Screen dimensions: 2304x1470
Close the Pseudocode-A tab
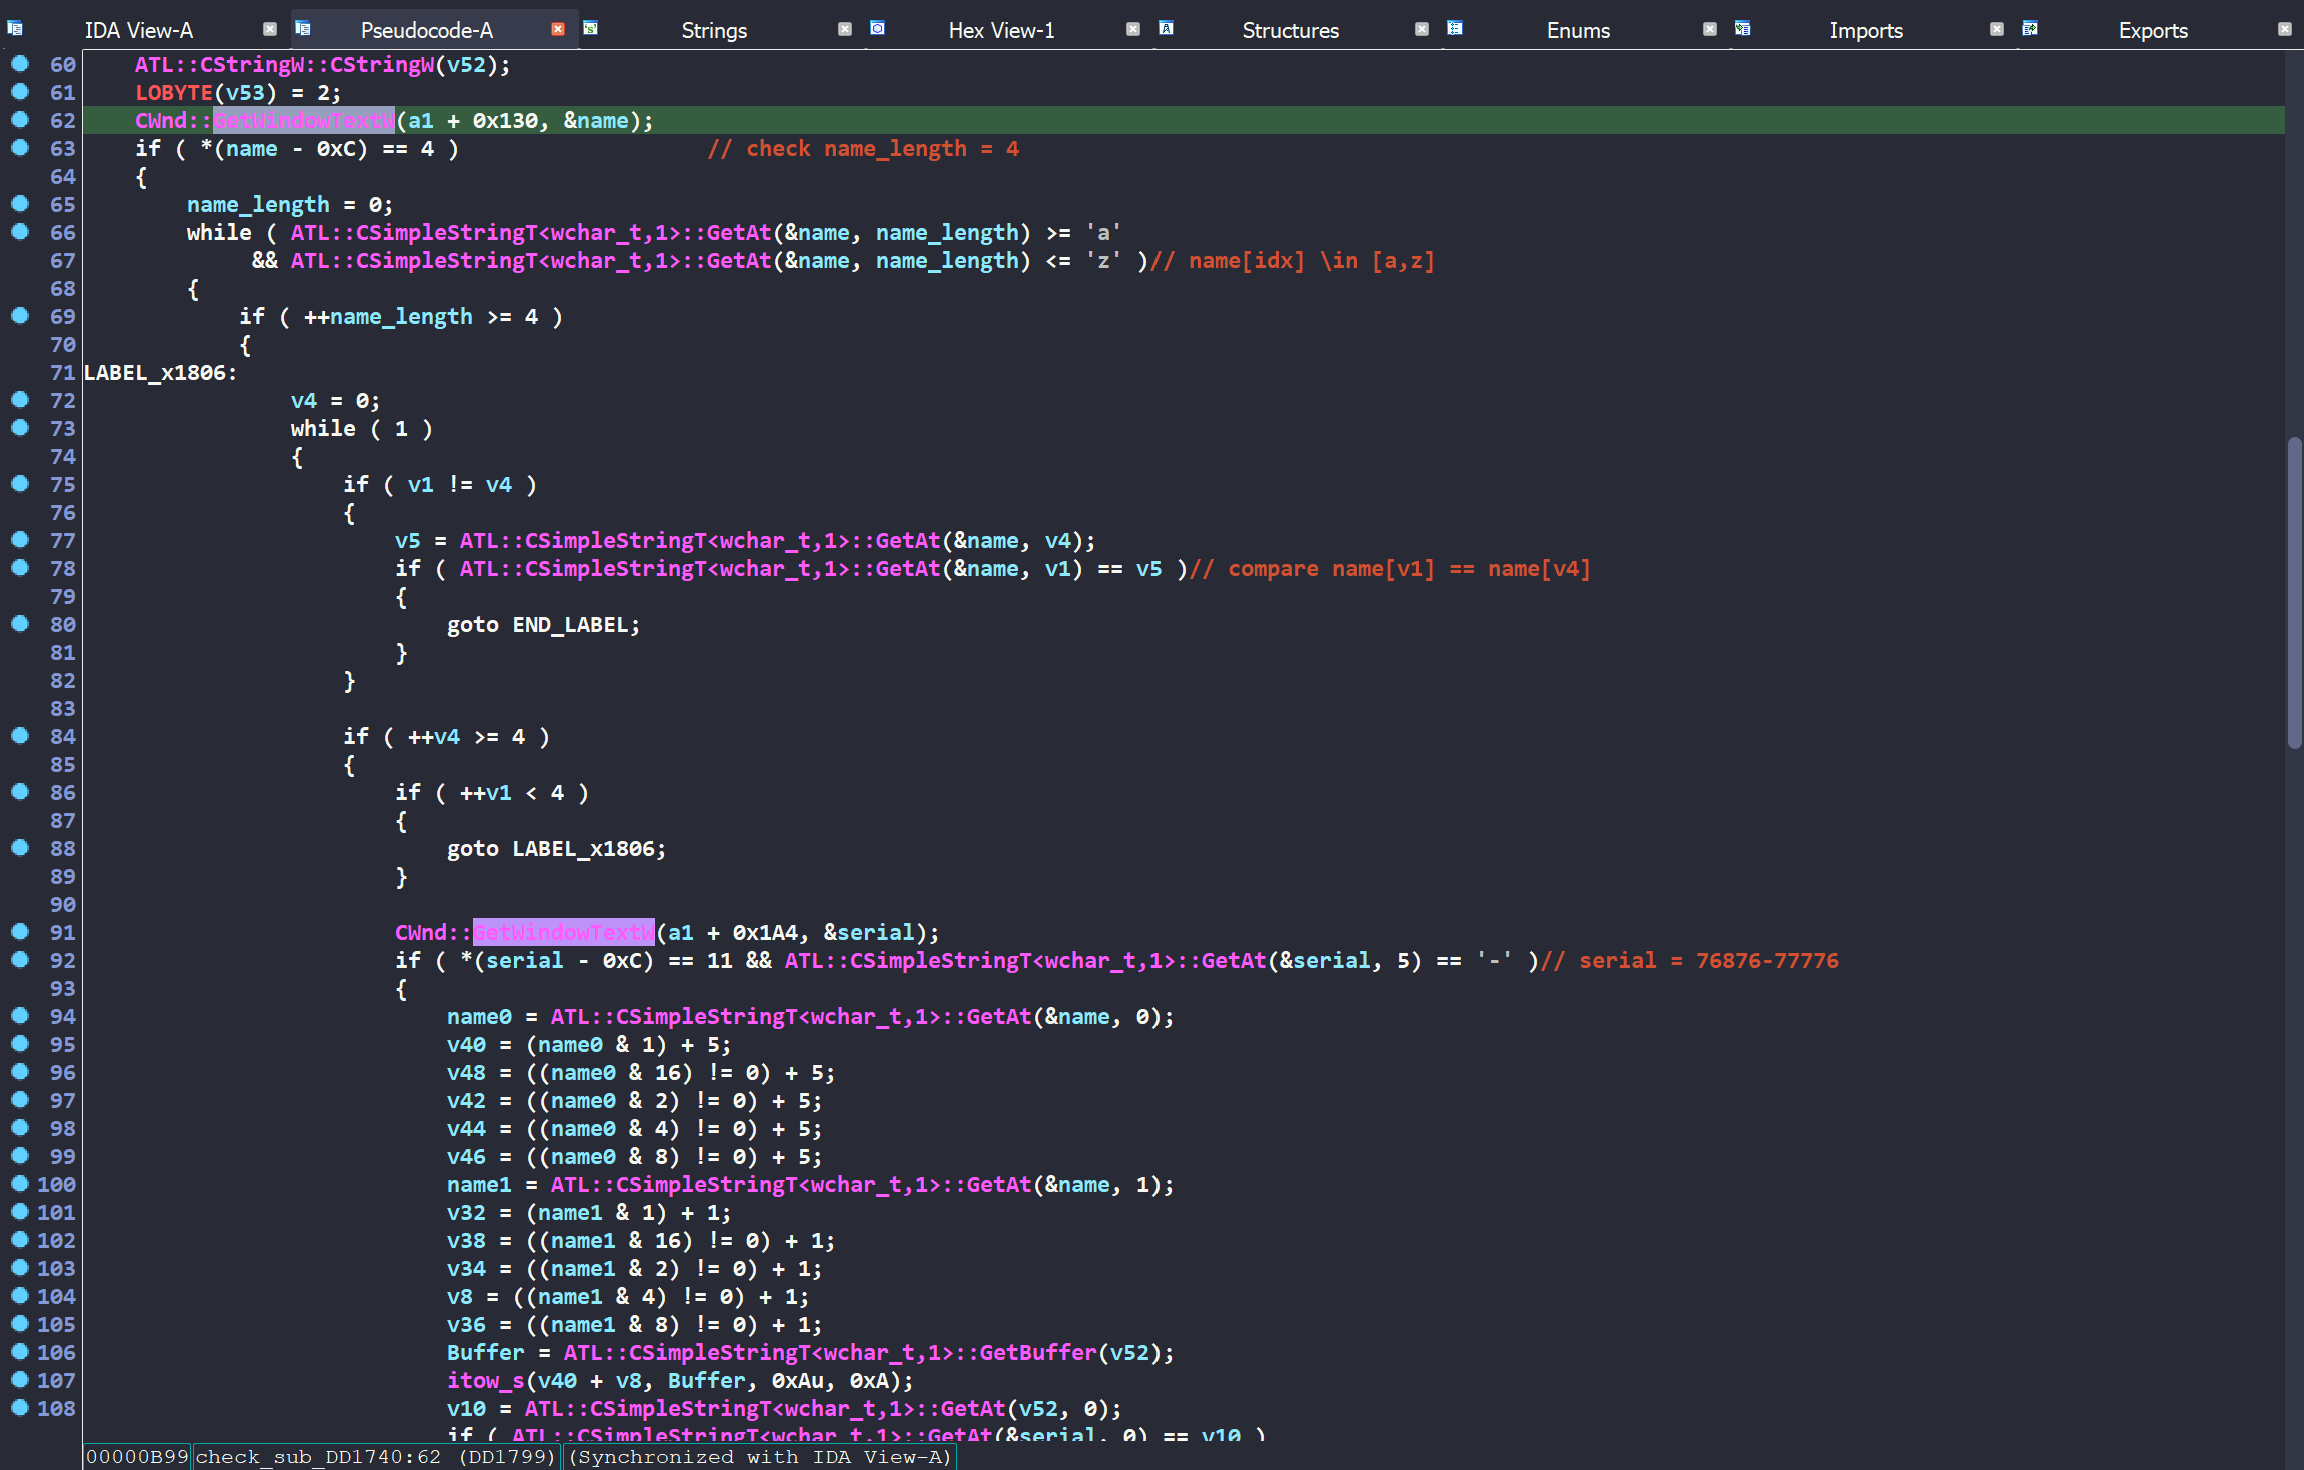click(x=558, y=29)
